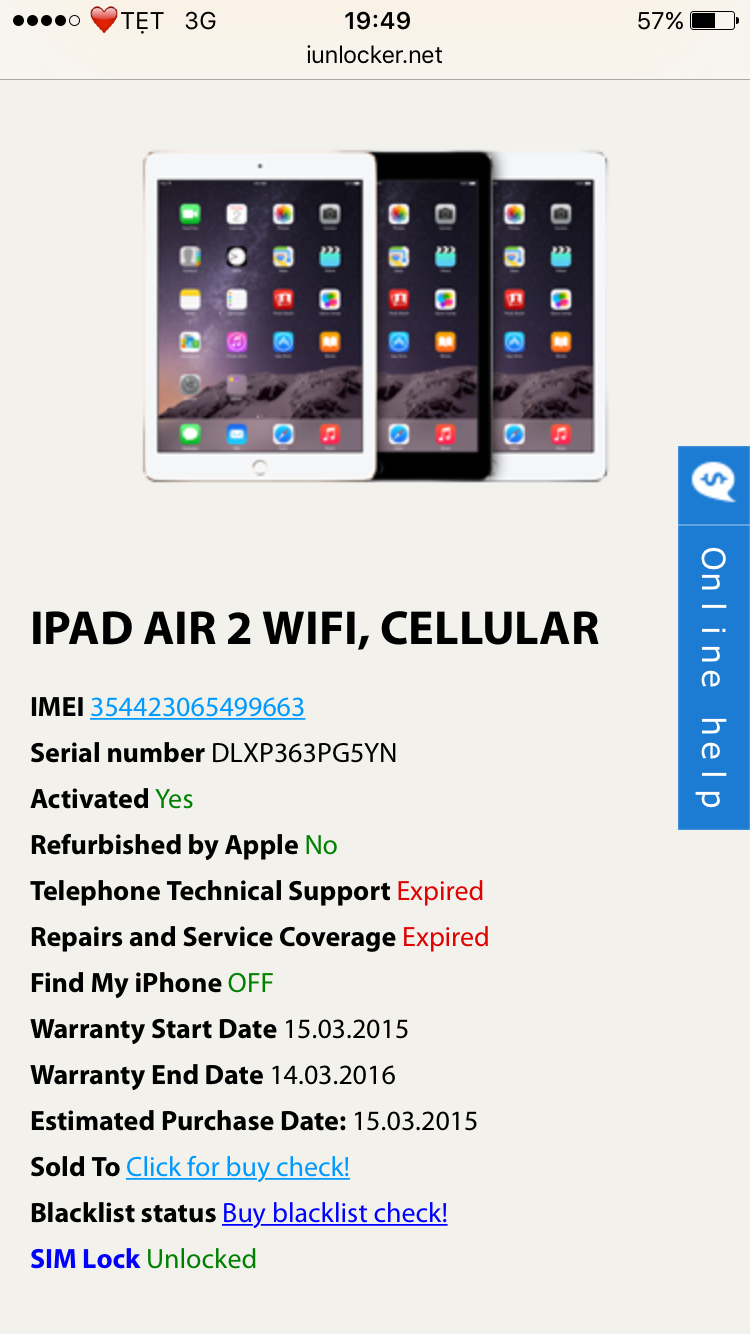The width and height of the screenshot is (750, 1334).
Task: Click the blue SIM Lock label
Action: coord(85,1259)
